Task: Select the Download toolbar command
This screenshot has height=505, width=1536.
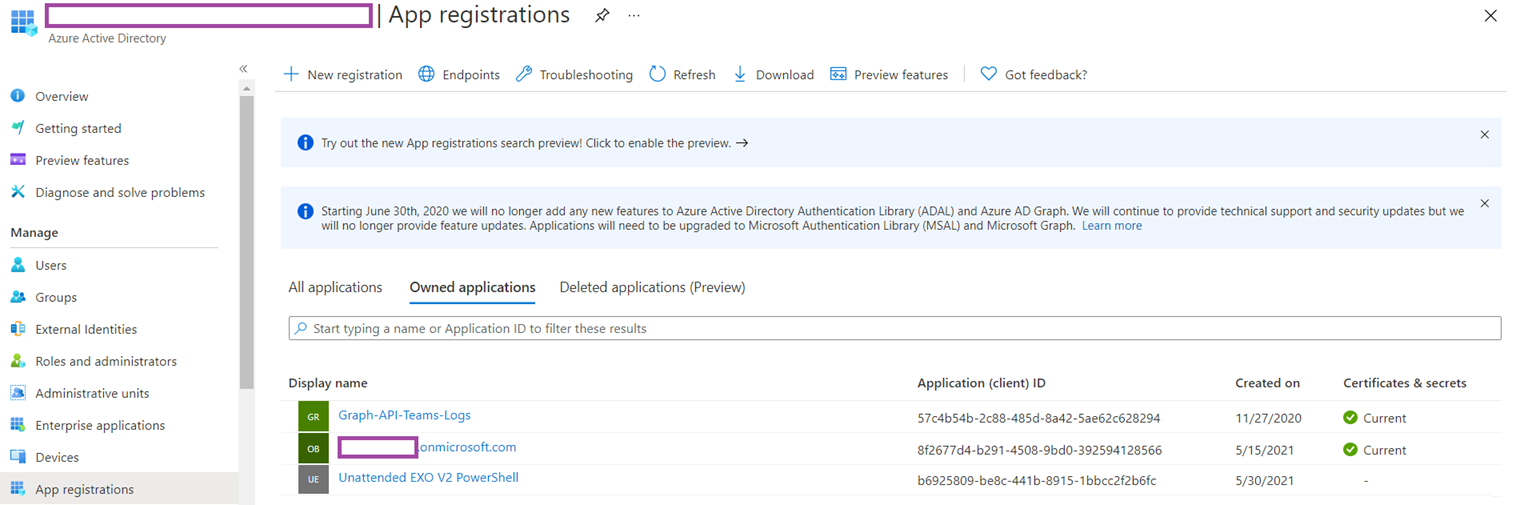Action: pos(773,74)
